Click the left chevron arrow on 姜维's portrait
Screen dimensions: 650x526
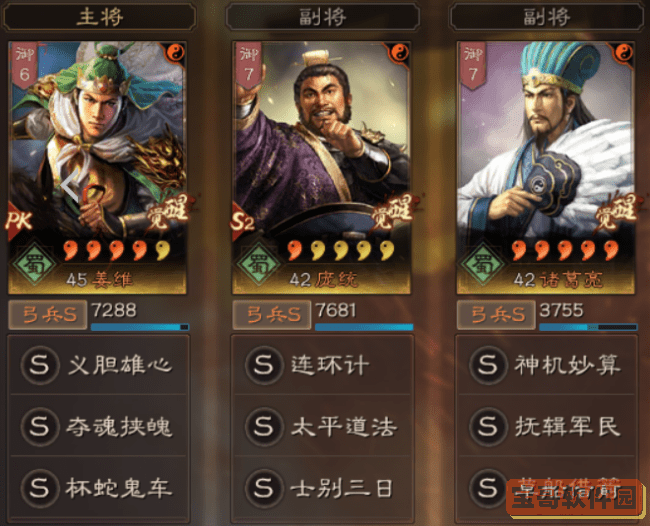point(70,185)
